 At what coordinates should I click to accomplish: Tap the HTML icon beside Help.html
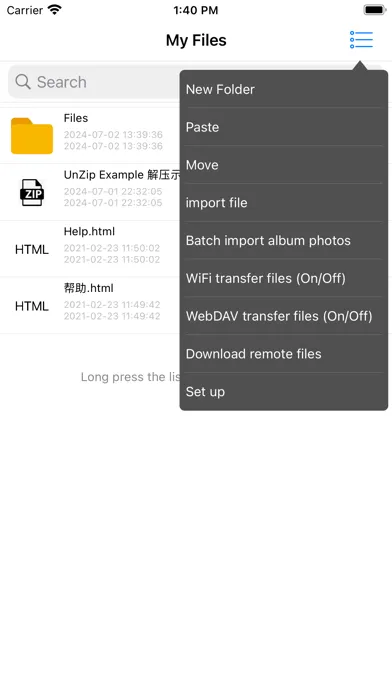[x=32, y=249]
